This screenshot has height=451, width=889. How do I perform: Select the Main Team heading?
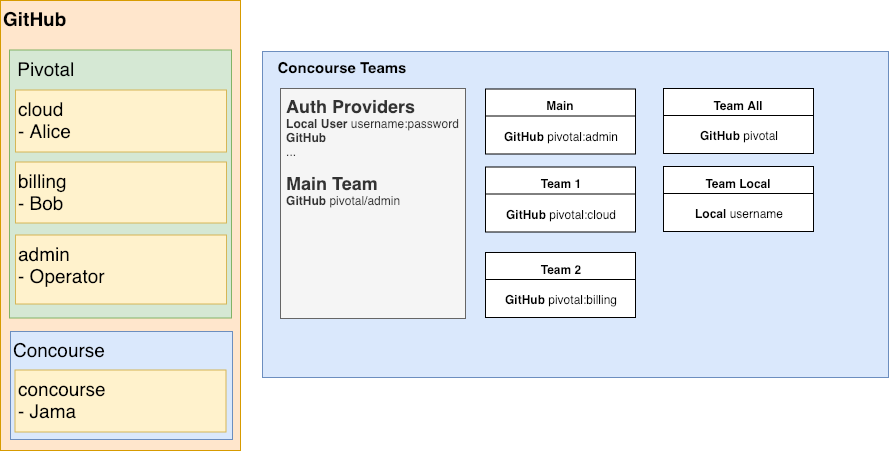(x=331, y=184)
